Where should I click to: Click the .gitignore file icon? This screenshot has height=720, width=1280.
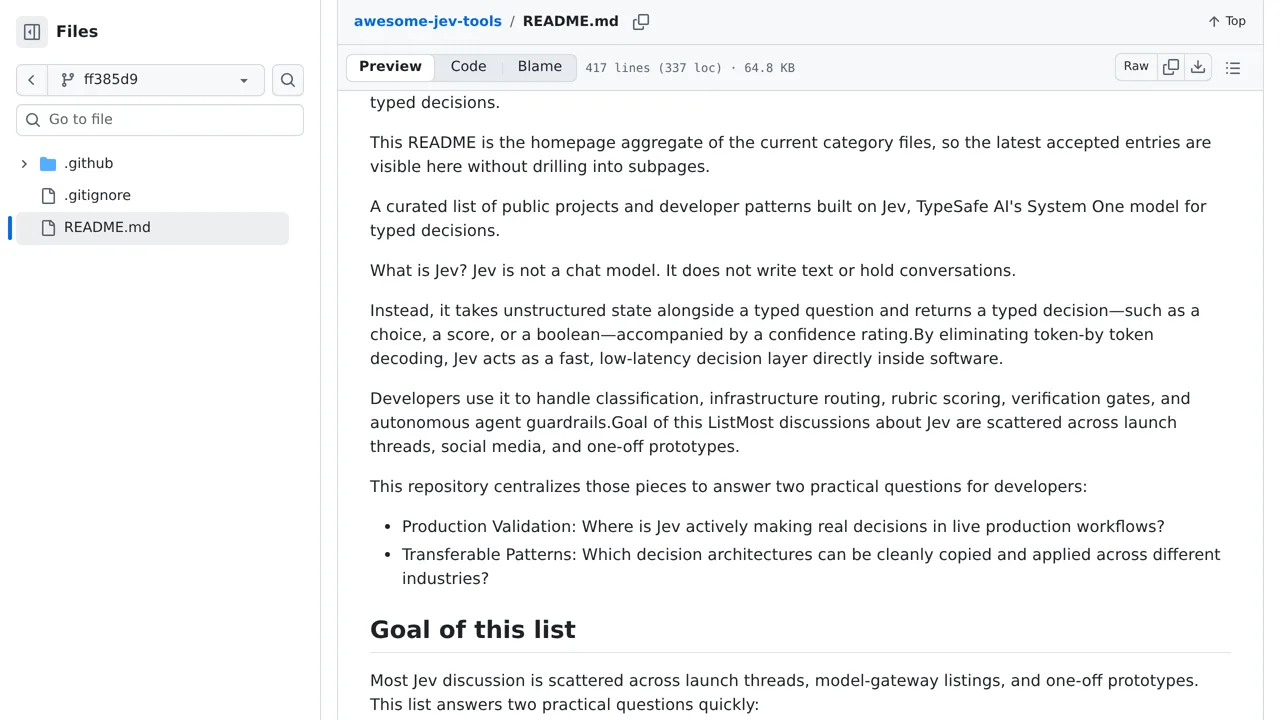click(48, 196)
